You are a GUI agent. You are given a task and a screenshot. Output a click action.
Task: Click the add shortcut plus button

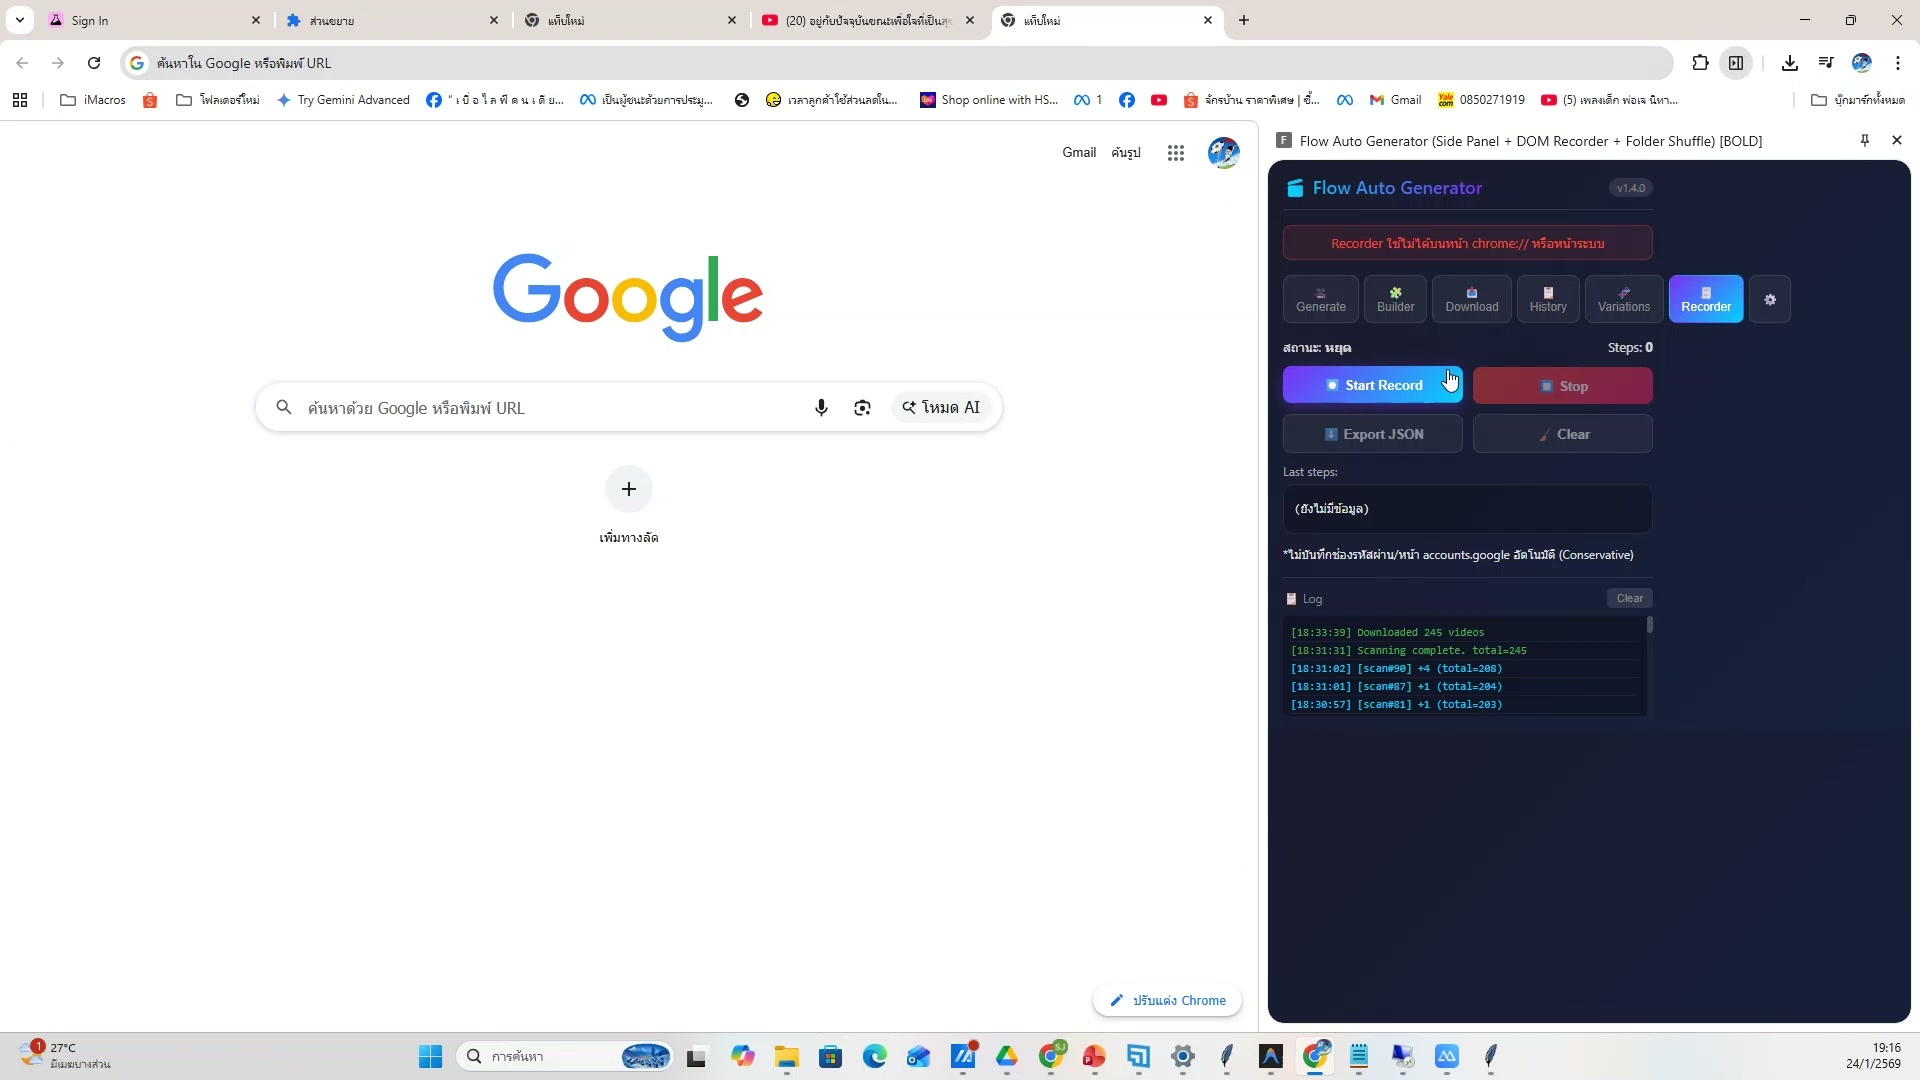pyautogui.click(x=628, y=489)
